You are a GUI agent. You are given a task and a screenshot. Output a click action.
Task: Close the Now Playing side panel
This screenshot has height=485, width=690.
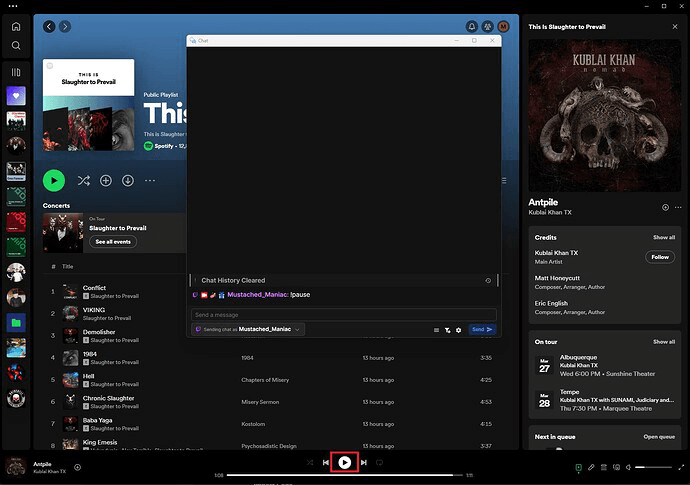pos(675,26)
